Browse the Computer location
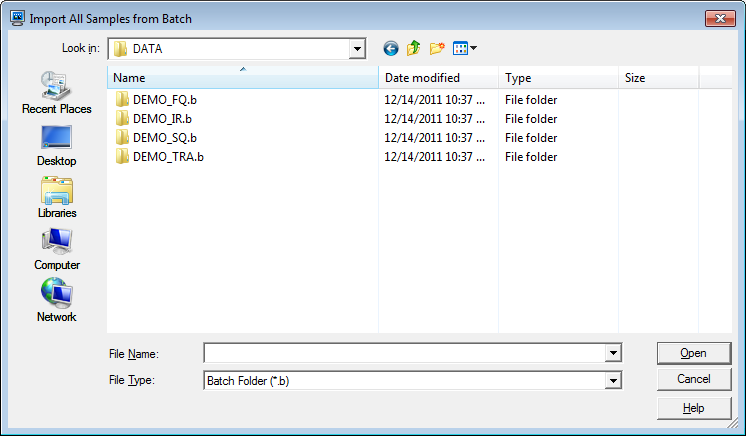746x436 pixels. click(57, 249)
